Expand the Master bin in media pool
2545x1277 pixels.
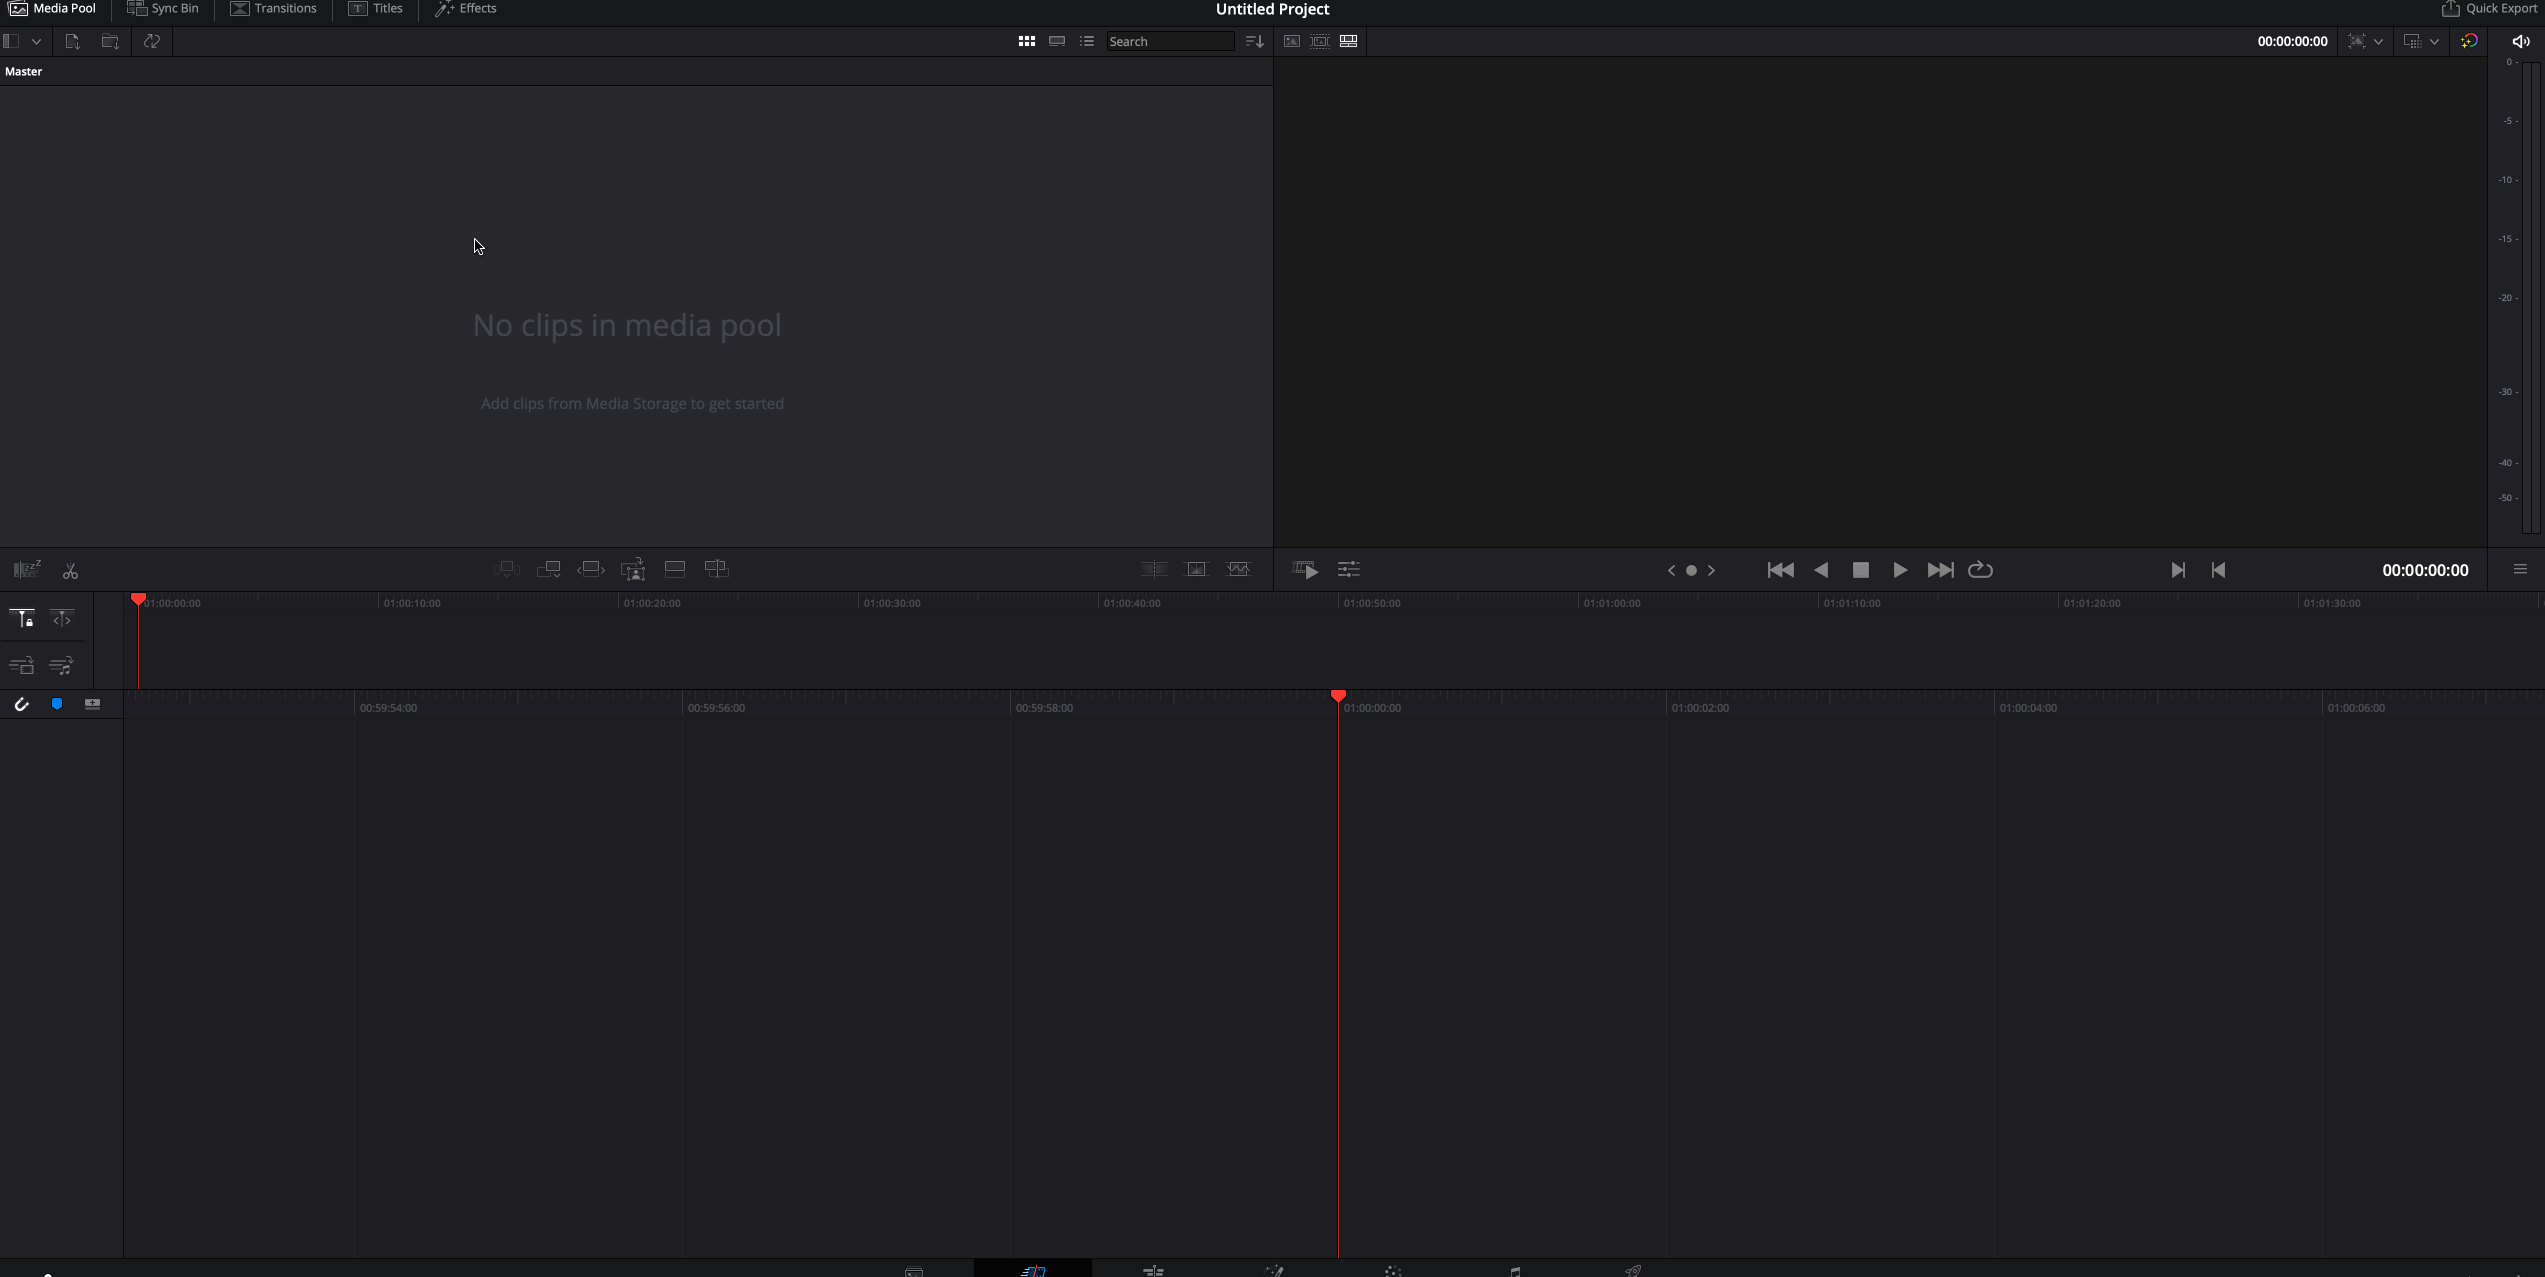pyautogui.click(x=23, y=70)
